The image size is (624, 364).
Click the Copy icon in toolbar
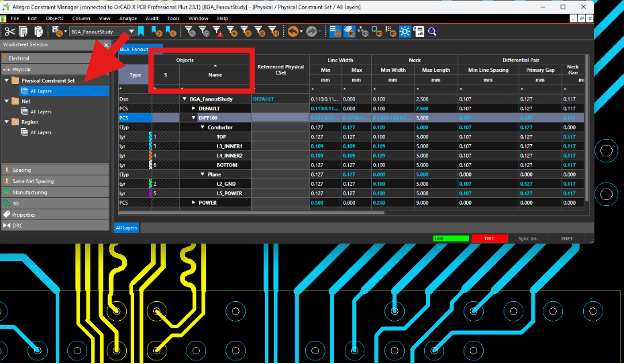coord(23,31)
